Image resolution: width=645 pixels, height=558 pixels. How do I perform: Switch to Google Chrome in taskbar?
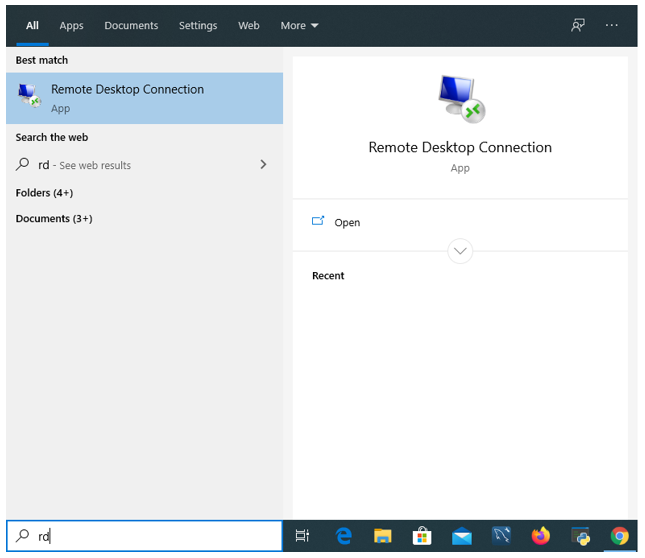click(619, 536)
